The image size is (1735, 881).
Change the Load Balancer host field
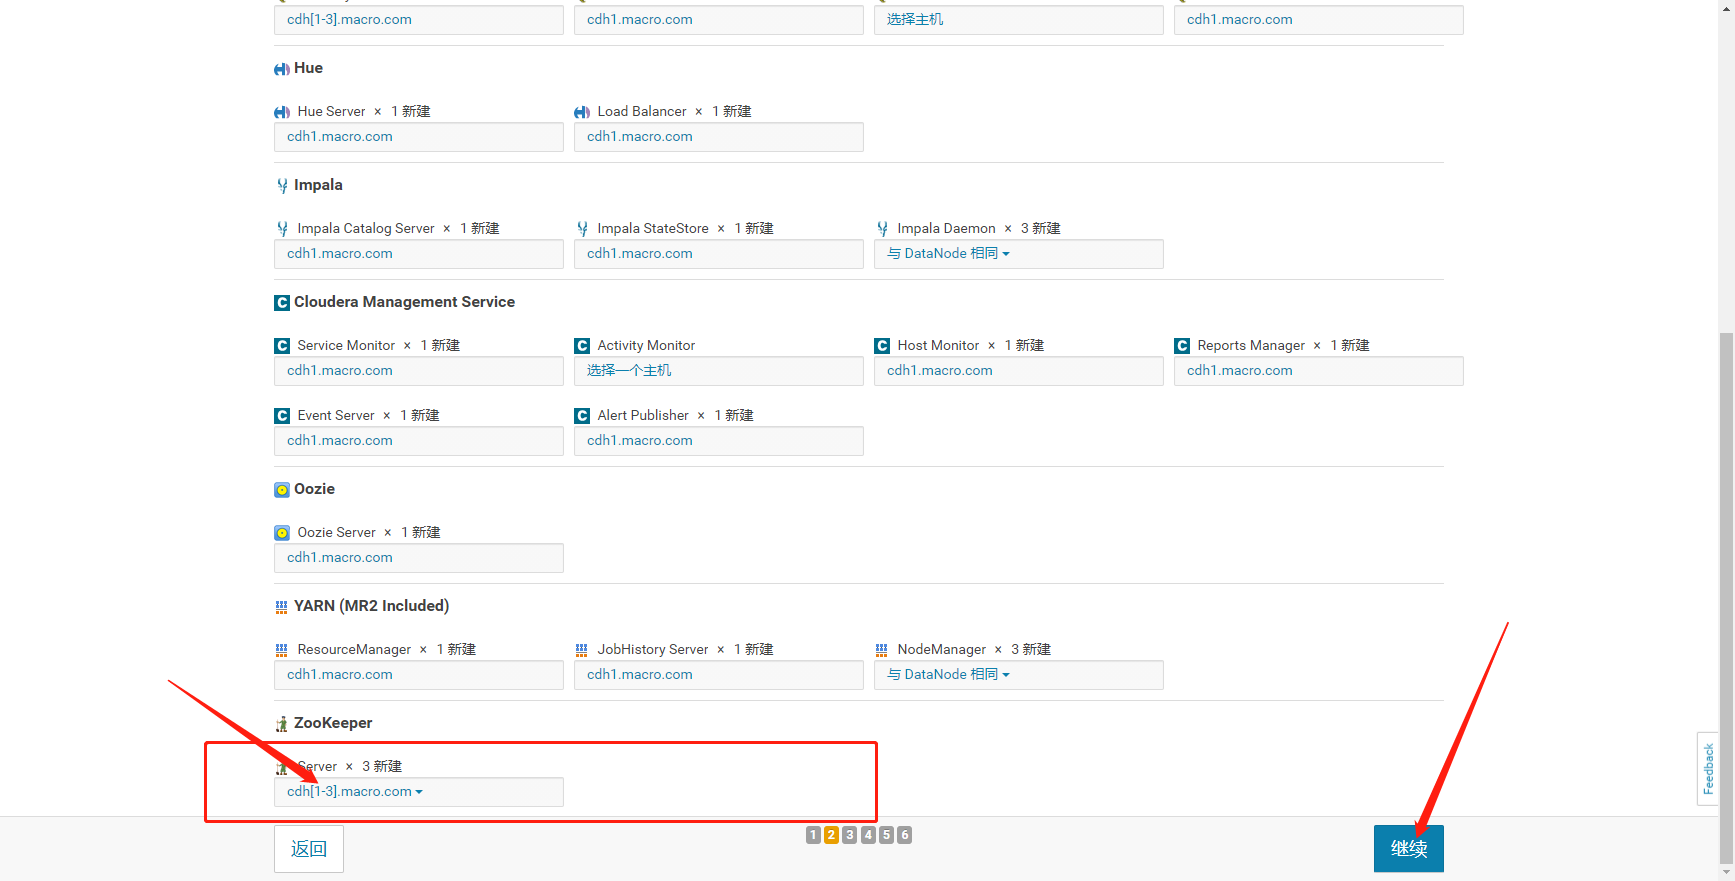coord(718,137)
